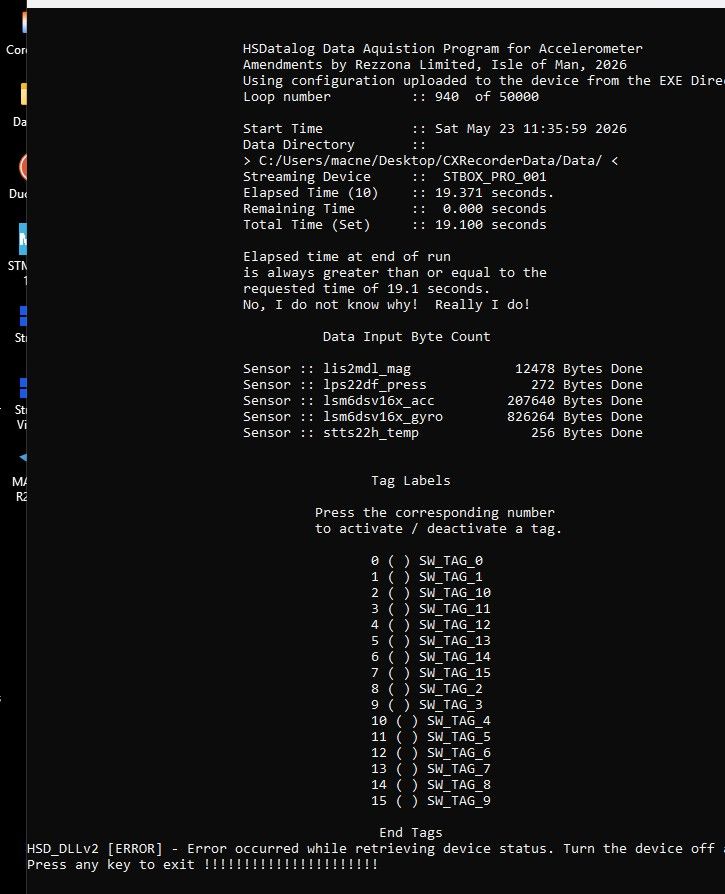Click the Loop number value "940 of 50000"
The image size is (725, 894).
(x=487, y=97)
